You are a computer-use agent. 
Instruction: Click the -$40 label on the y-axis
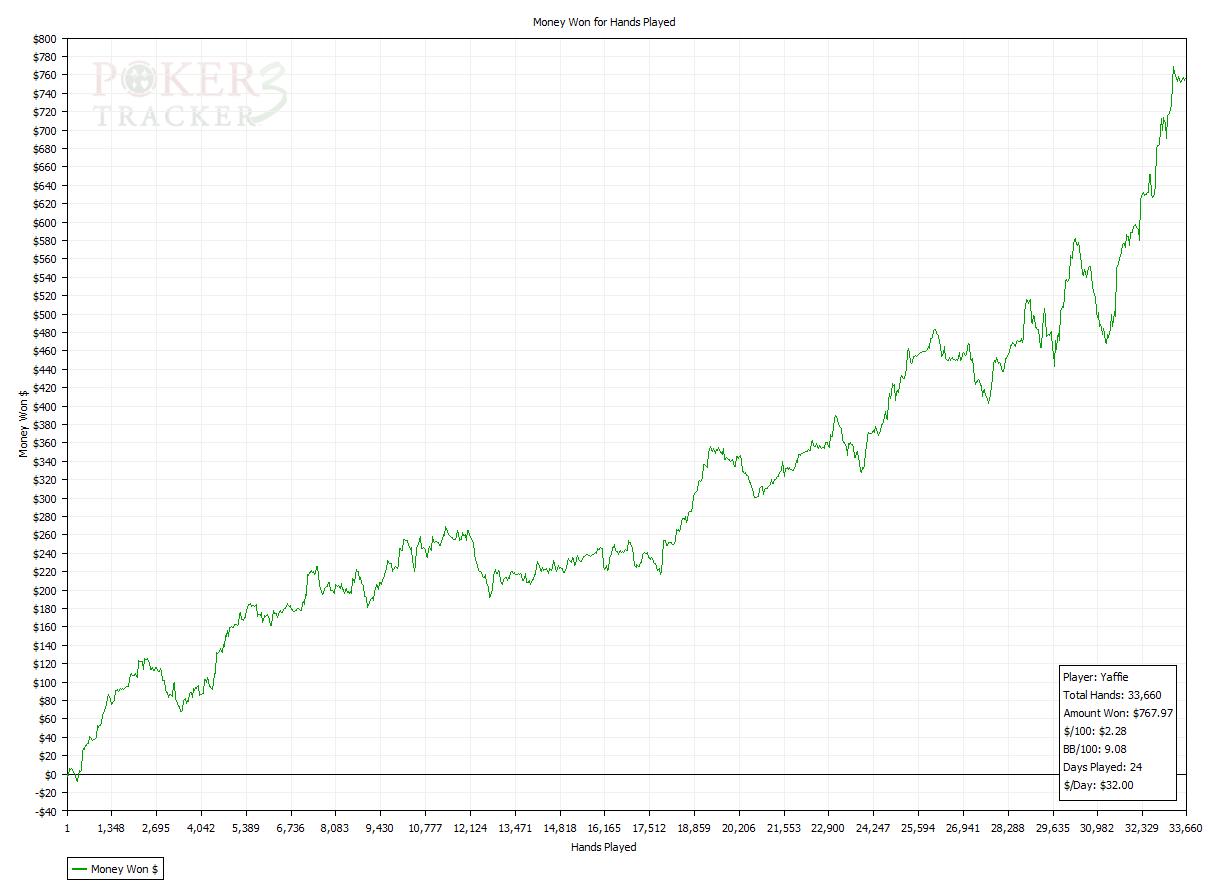click(43, 811)
